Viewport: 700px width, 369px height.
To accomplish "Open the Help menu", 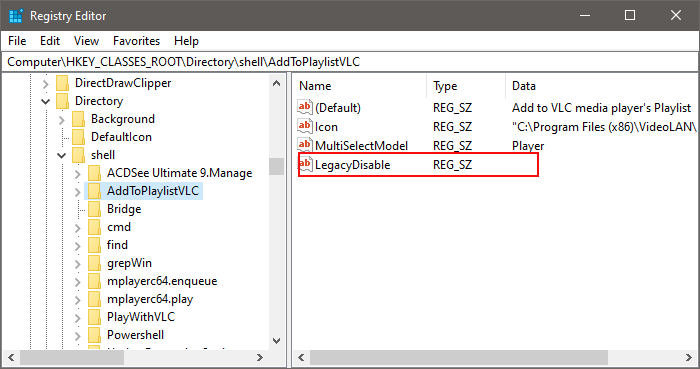I will click(186, 41).
